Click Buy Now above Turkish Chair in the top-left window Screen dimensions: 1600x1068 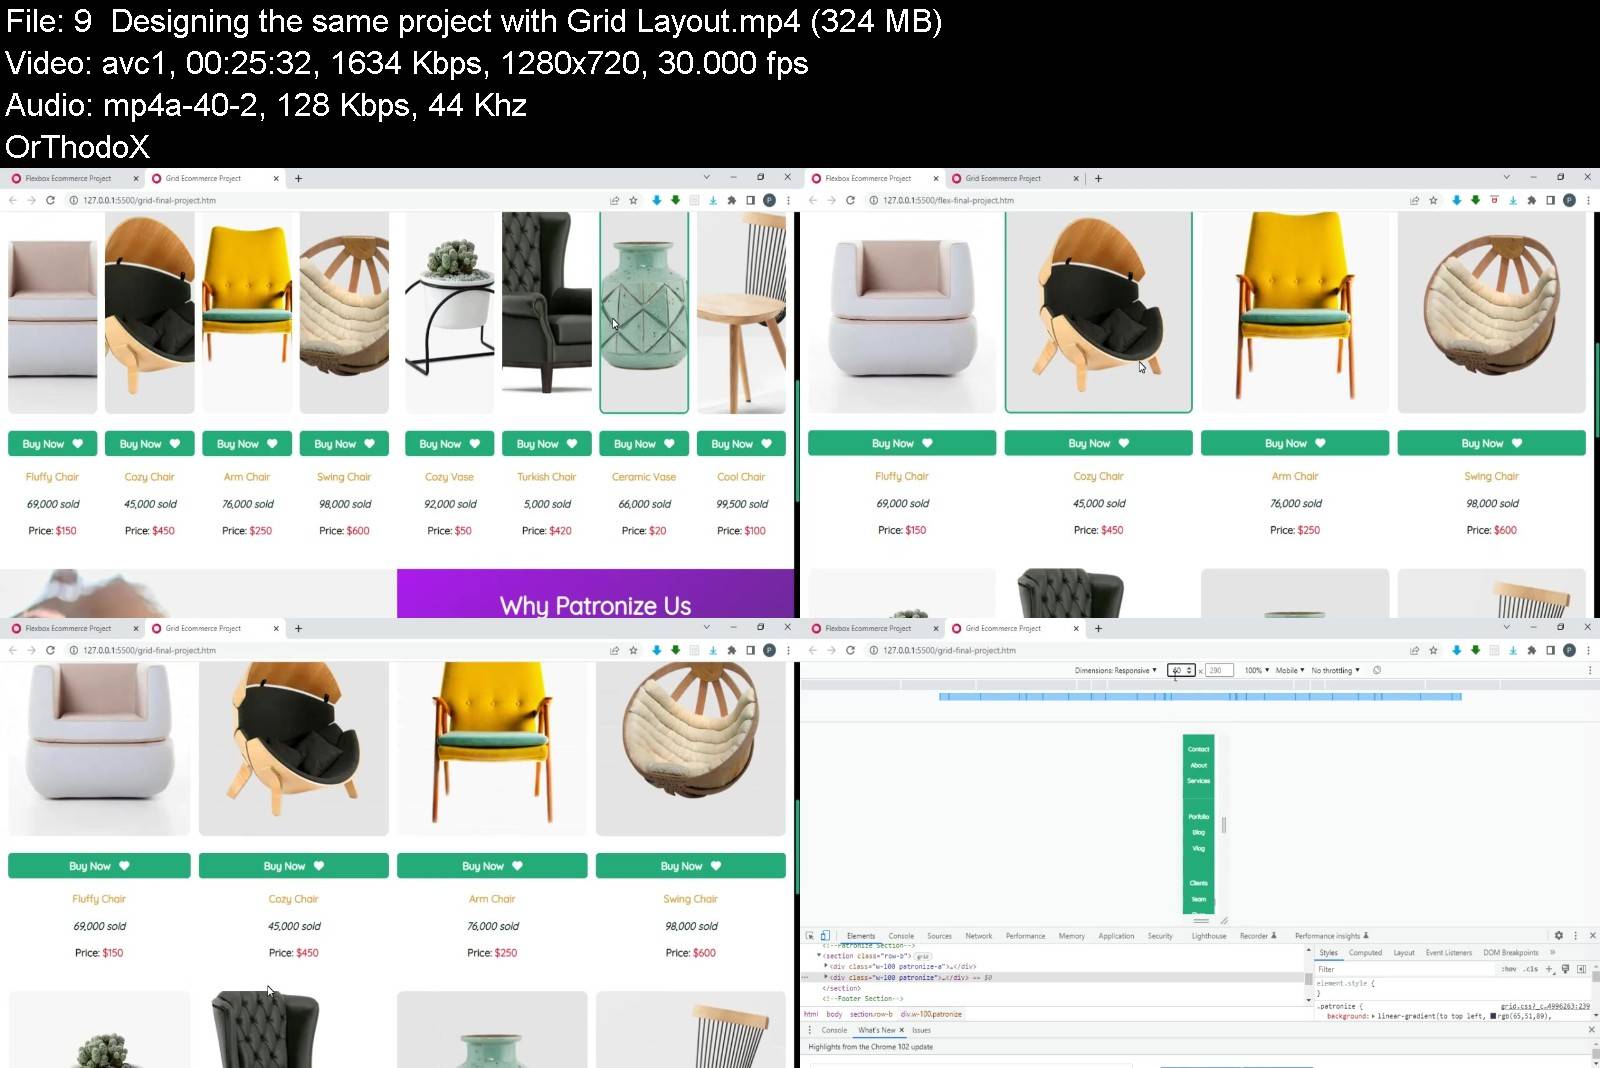pyautogui.click(x=547, y=444)
